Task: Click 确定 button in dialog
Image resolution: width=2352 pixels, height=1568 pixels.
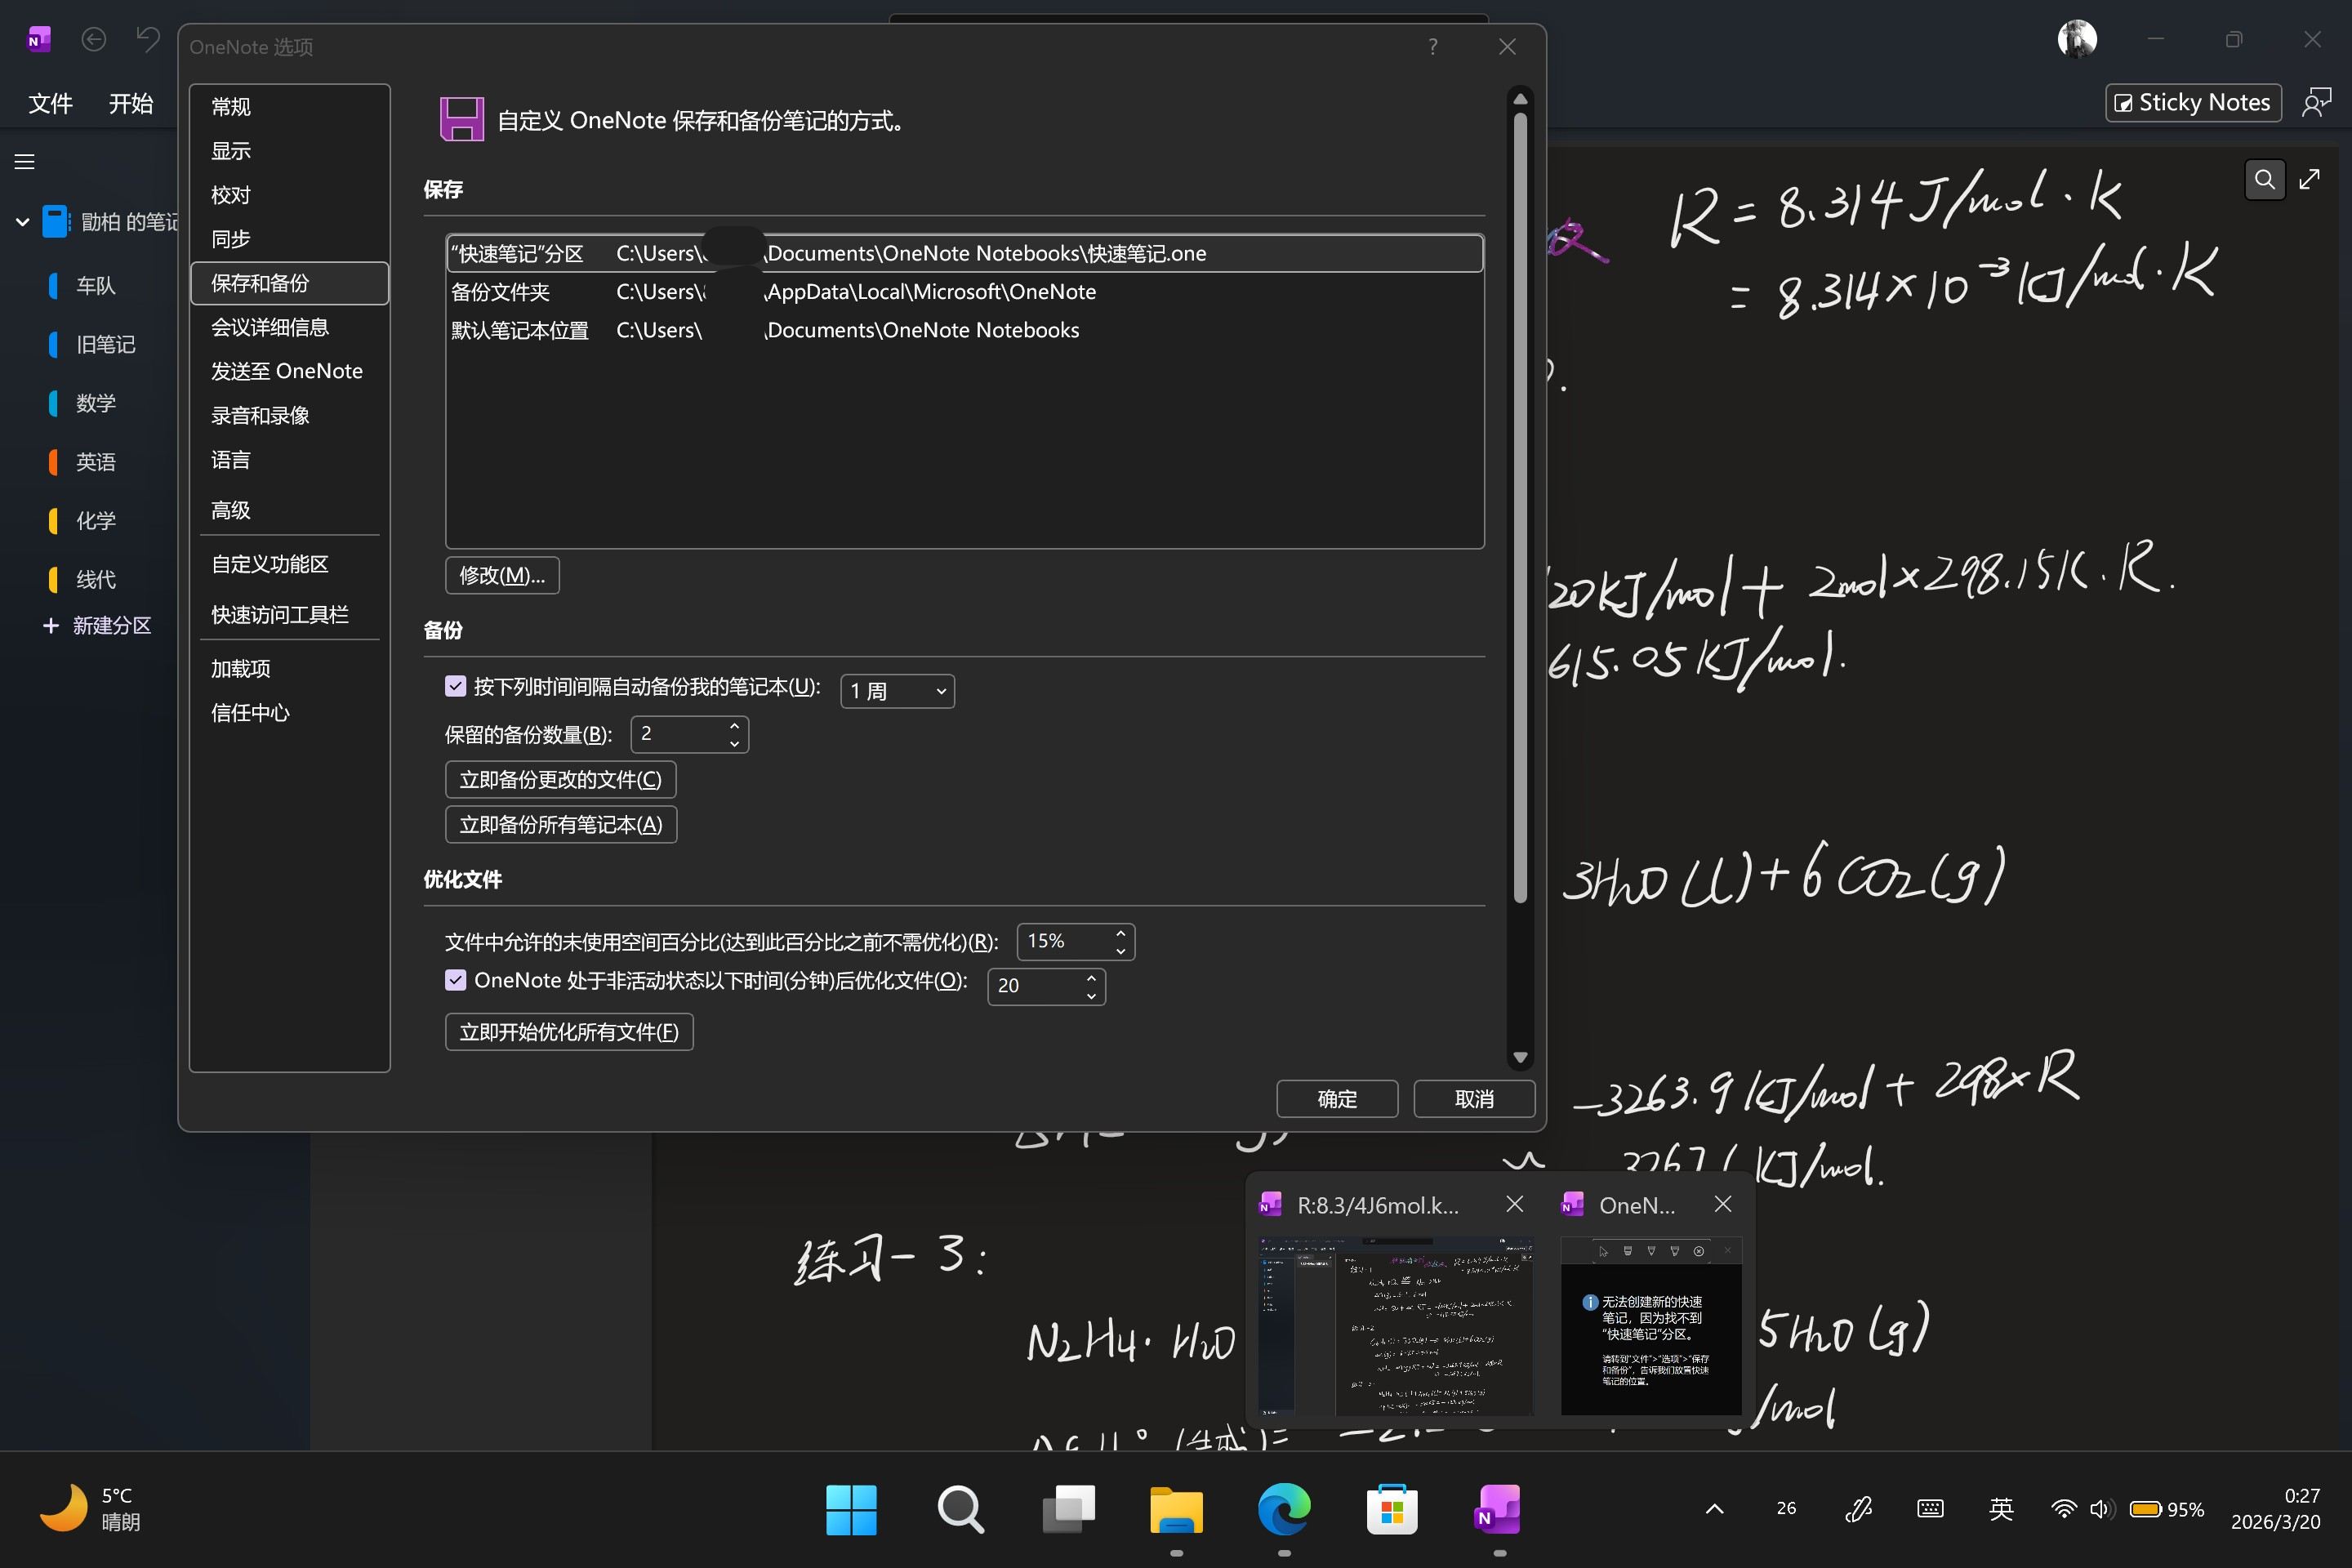Action: pos(1337,1099)
